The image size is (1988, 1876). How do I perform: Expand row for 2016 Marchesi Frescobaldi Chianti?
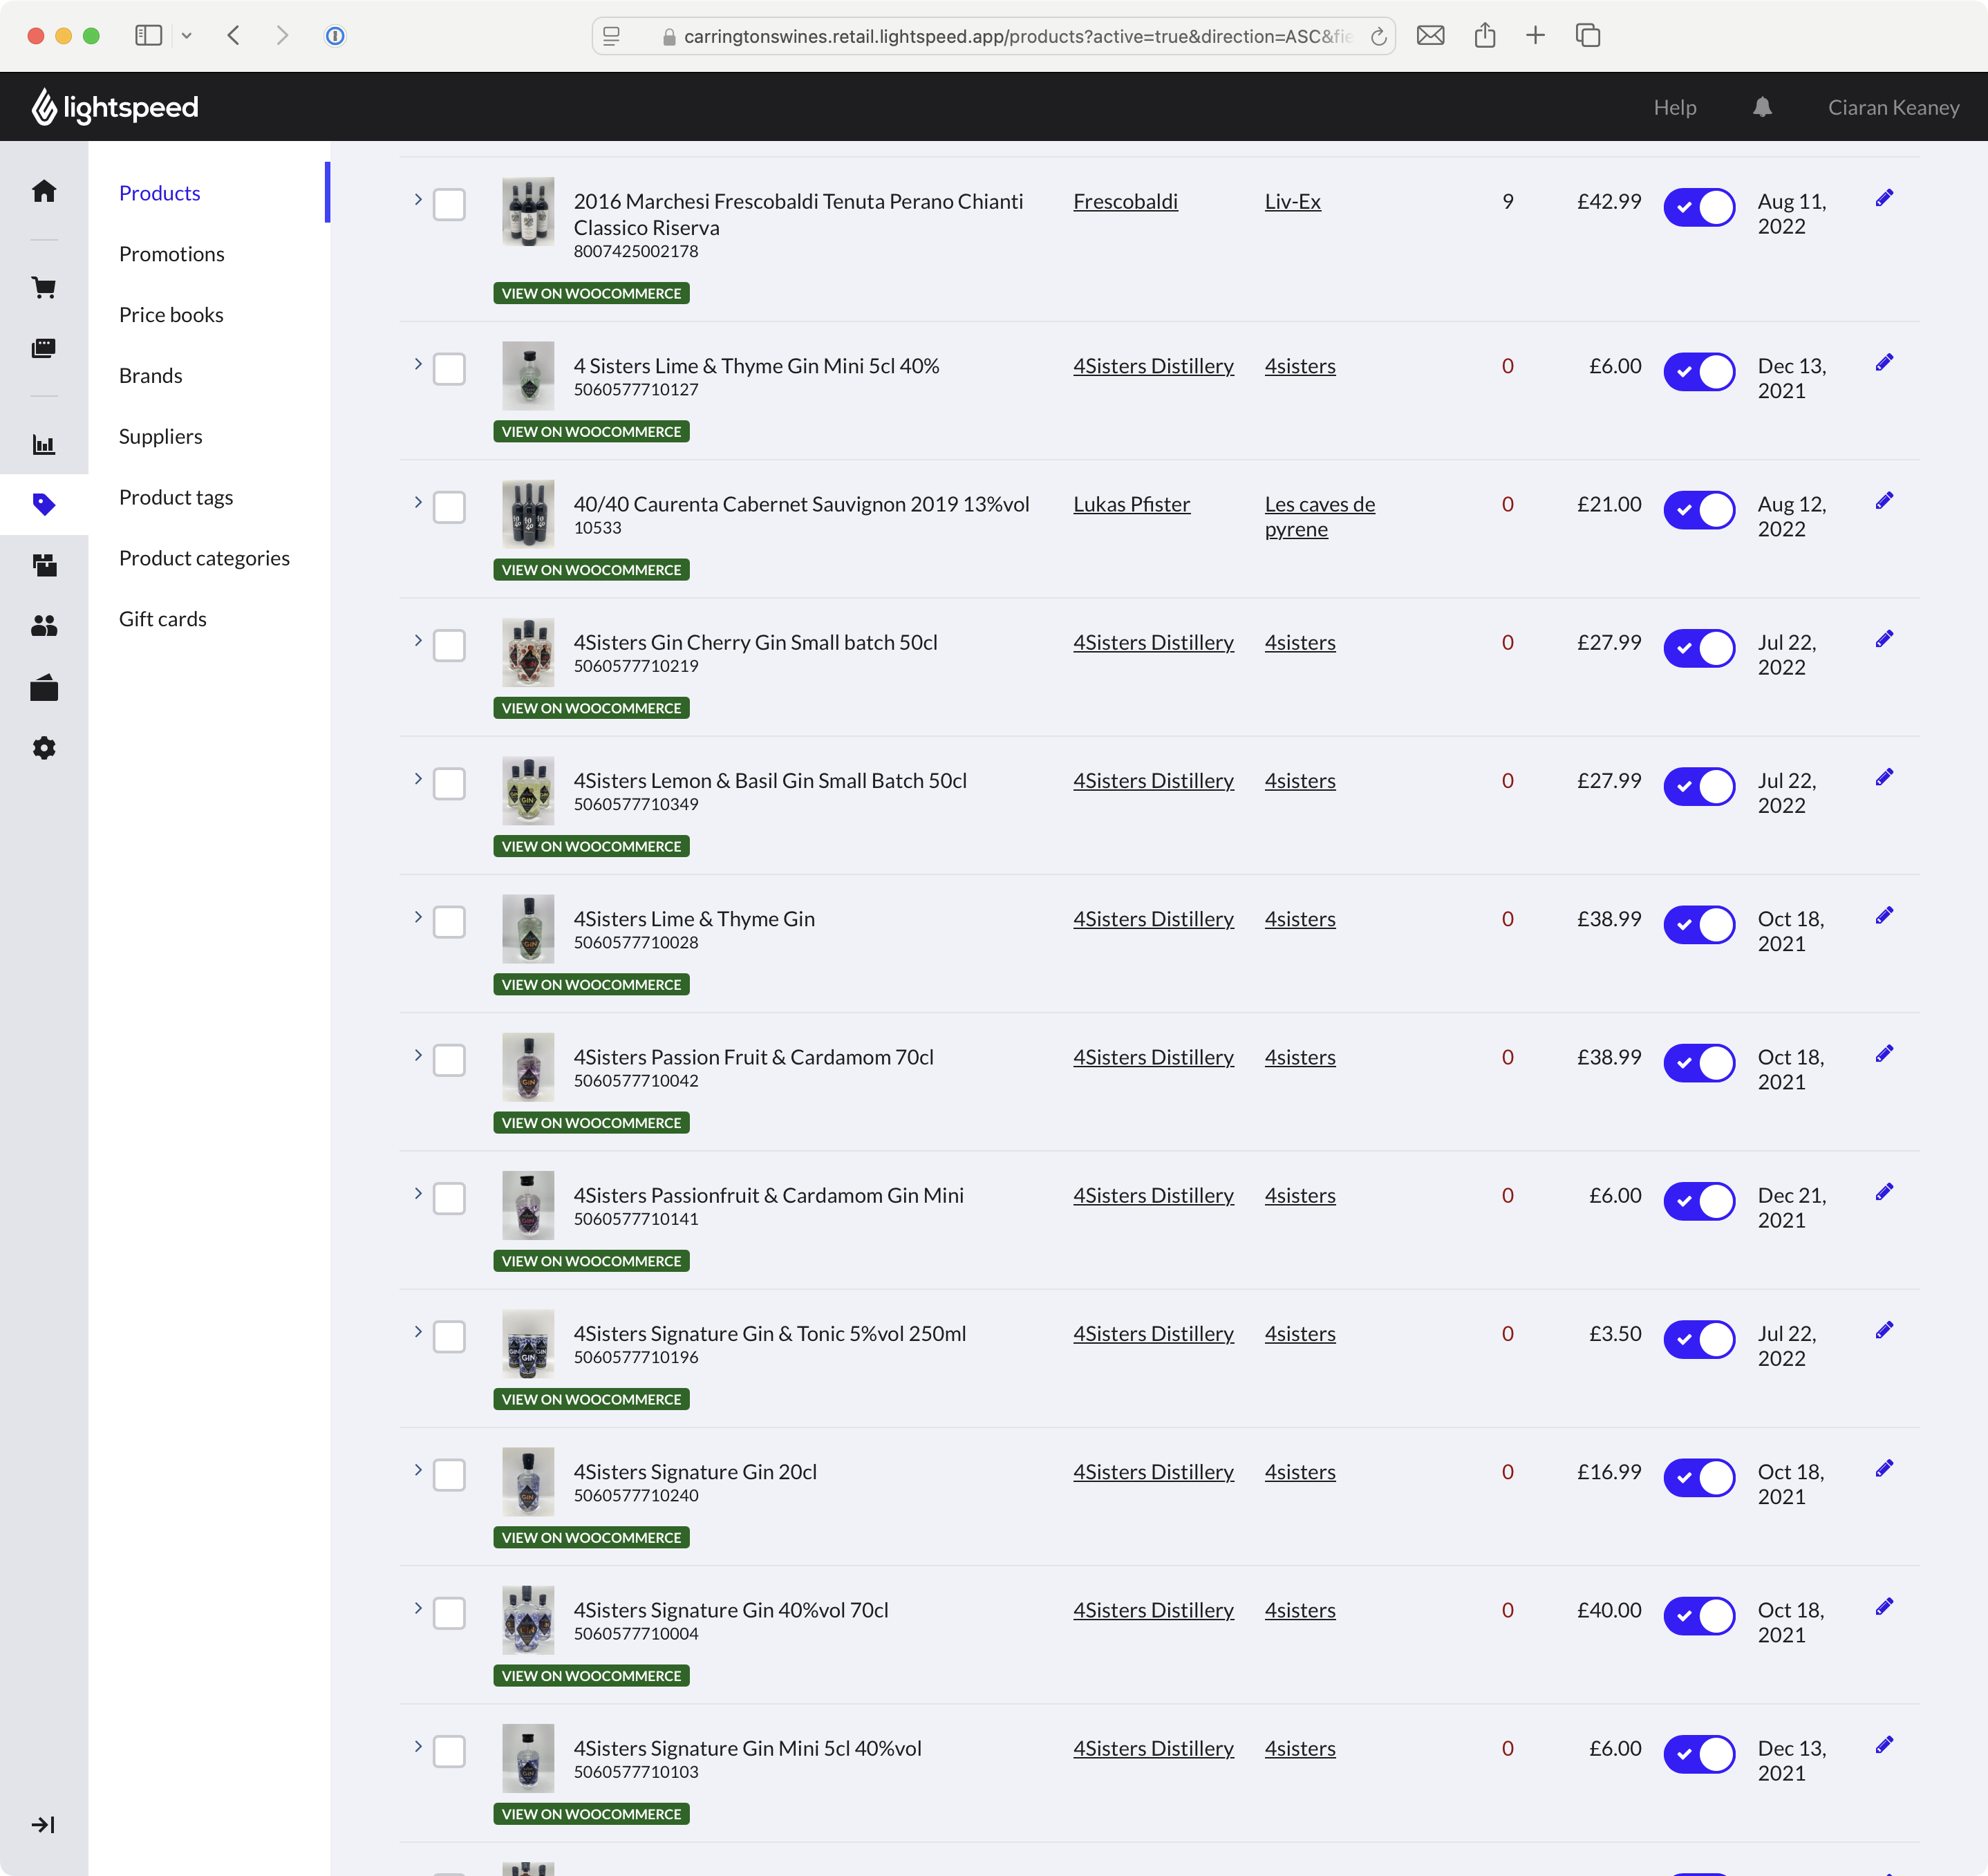tap(418, 199)
